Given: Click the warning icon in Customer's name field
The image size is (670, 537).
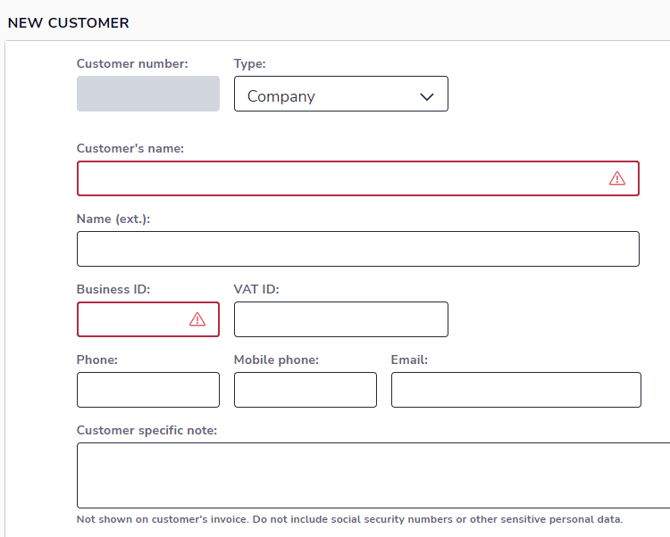Looking at the screenshot, I should (x=617, y=178).
